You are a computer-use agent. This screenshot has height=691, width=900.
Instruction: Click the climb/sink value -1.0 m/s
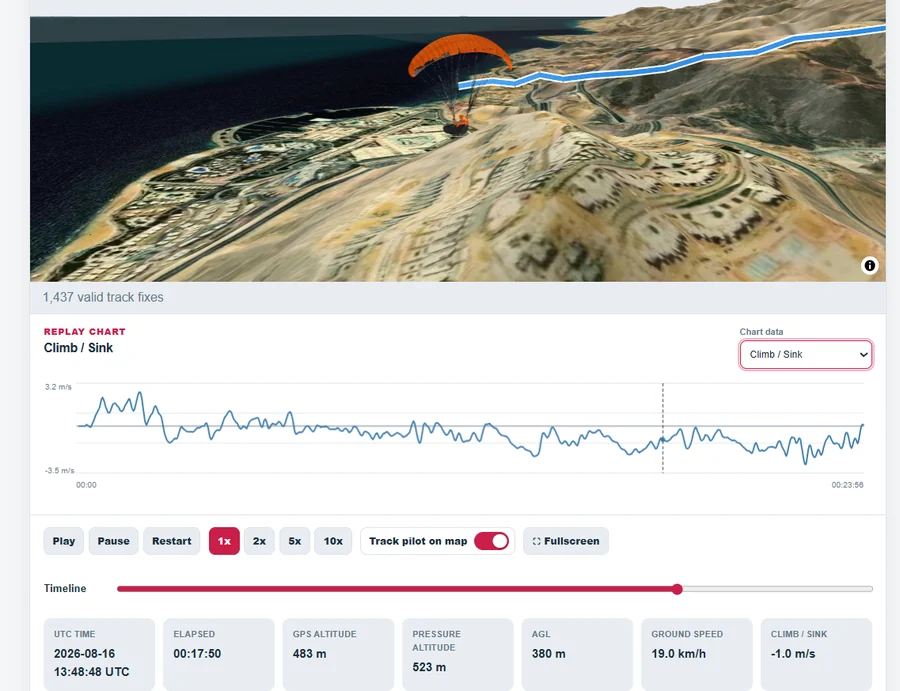tap(793, 654)
